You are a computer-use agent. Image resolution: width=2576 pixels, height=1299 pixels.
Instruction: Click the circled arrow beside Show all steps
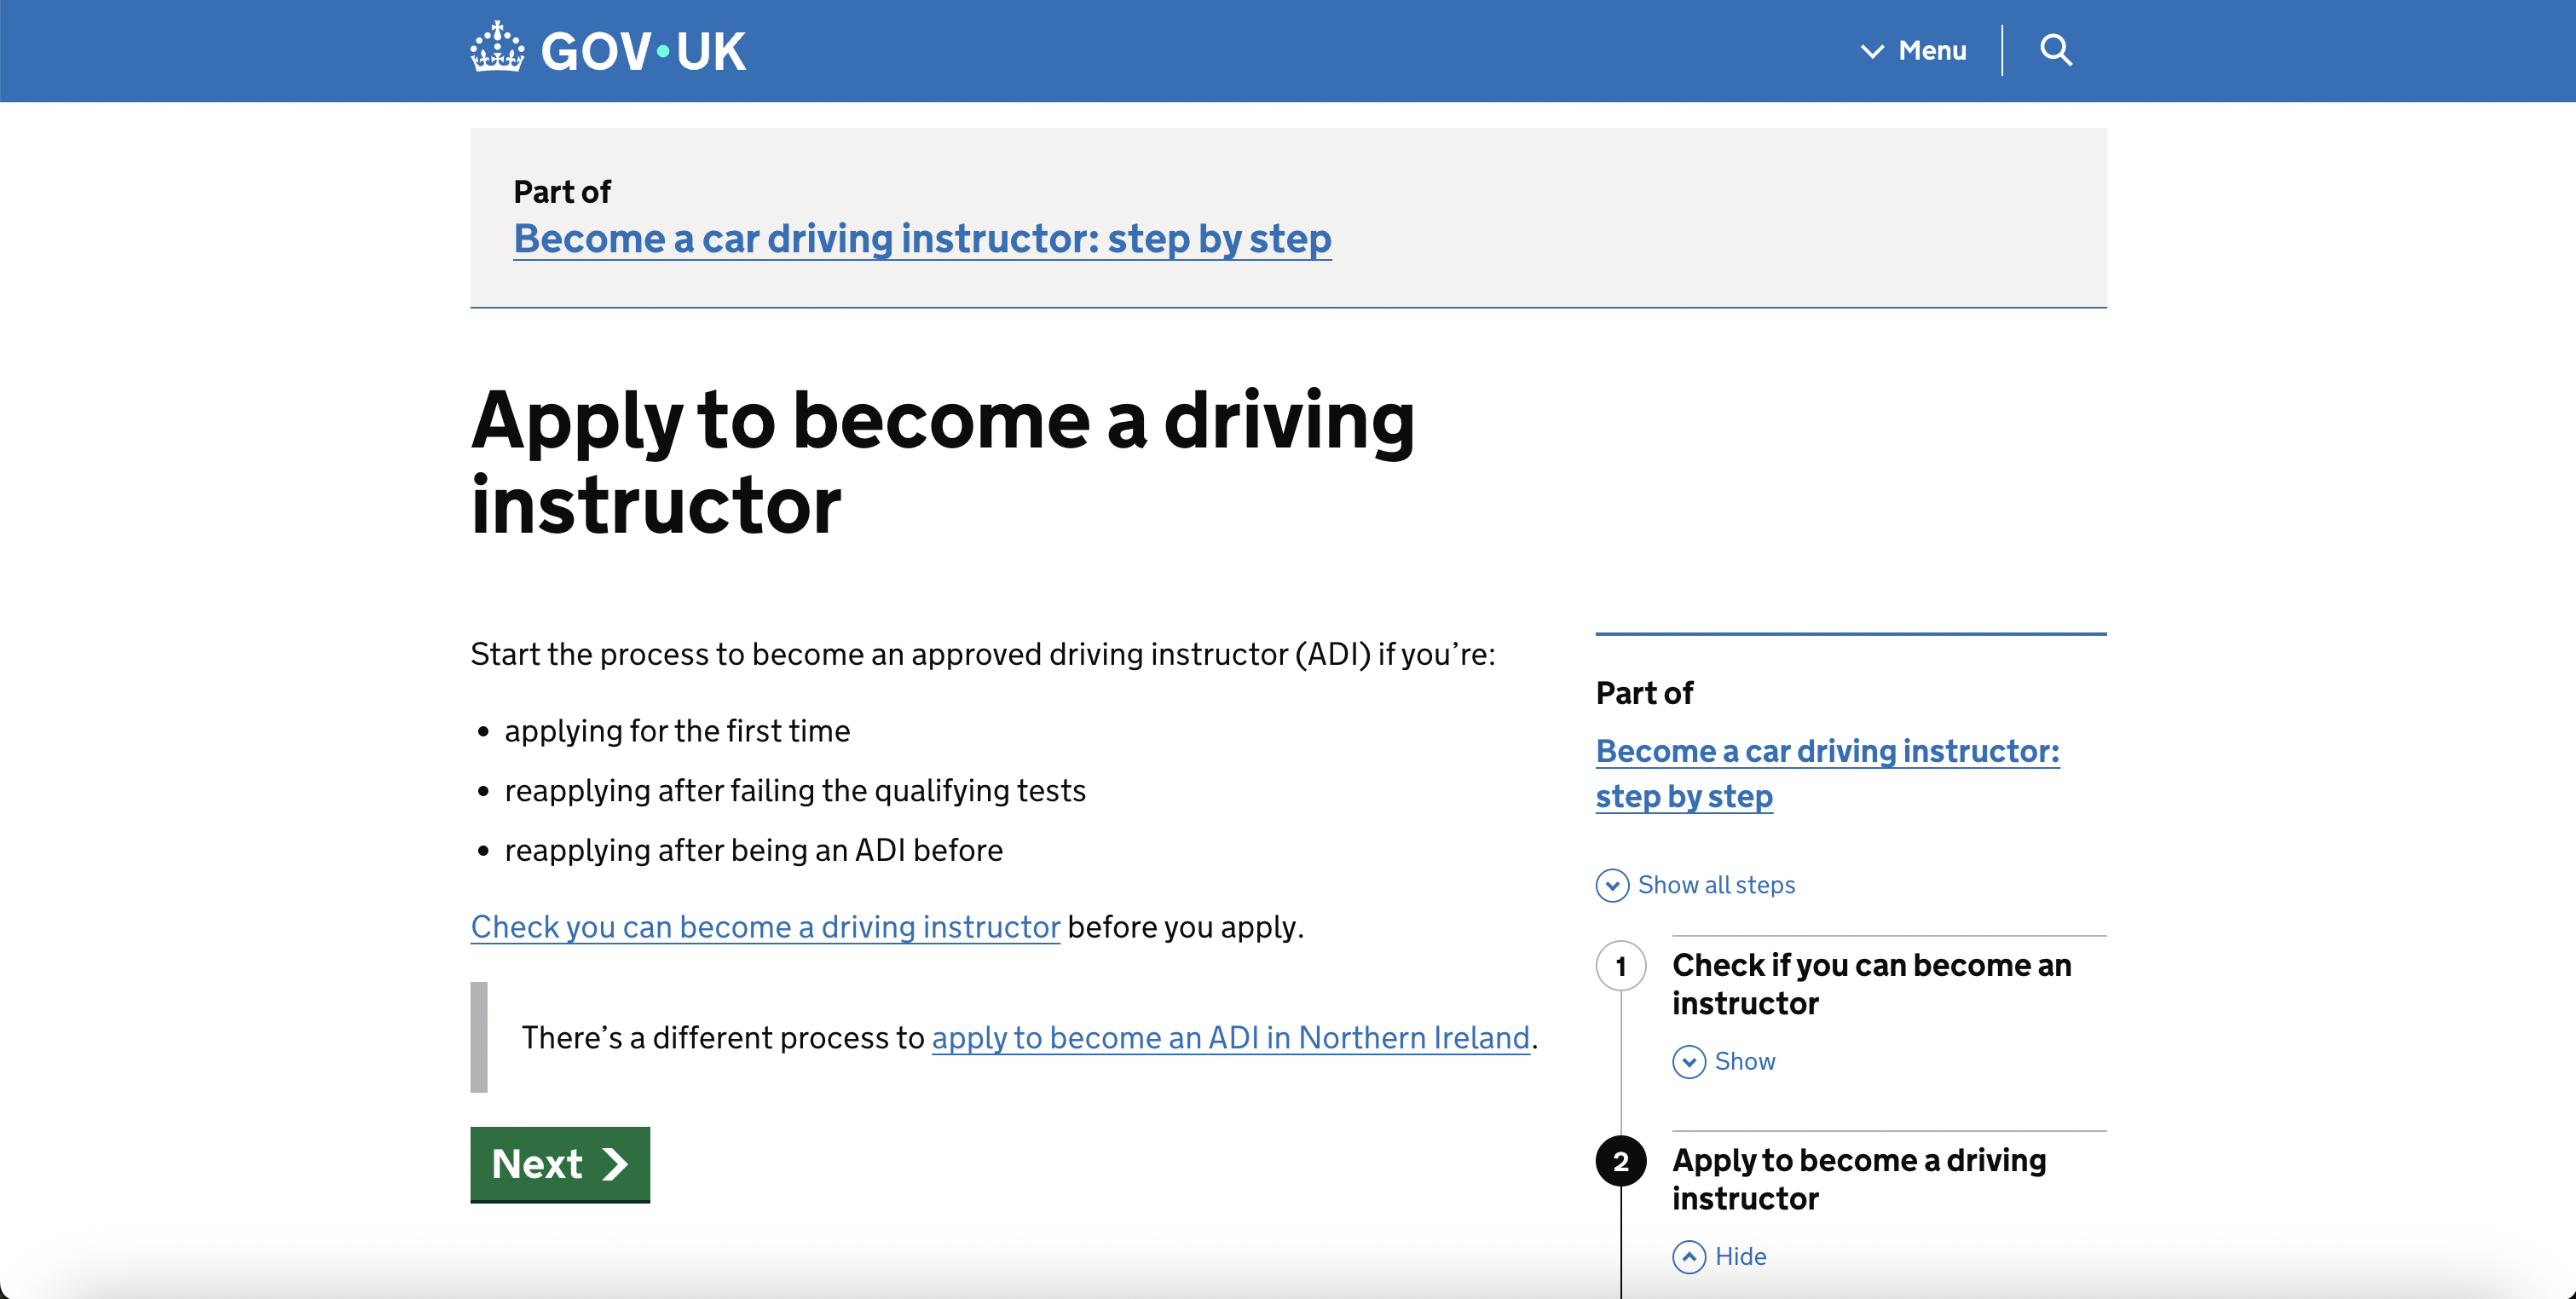1612,885
